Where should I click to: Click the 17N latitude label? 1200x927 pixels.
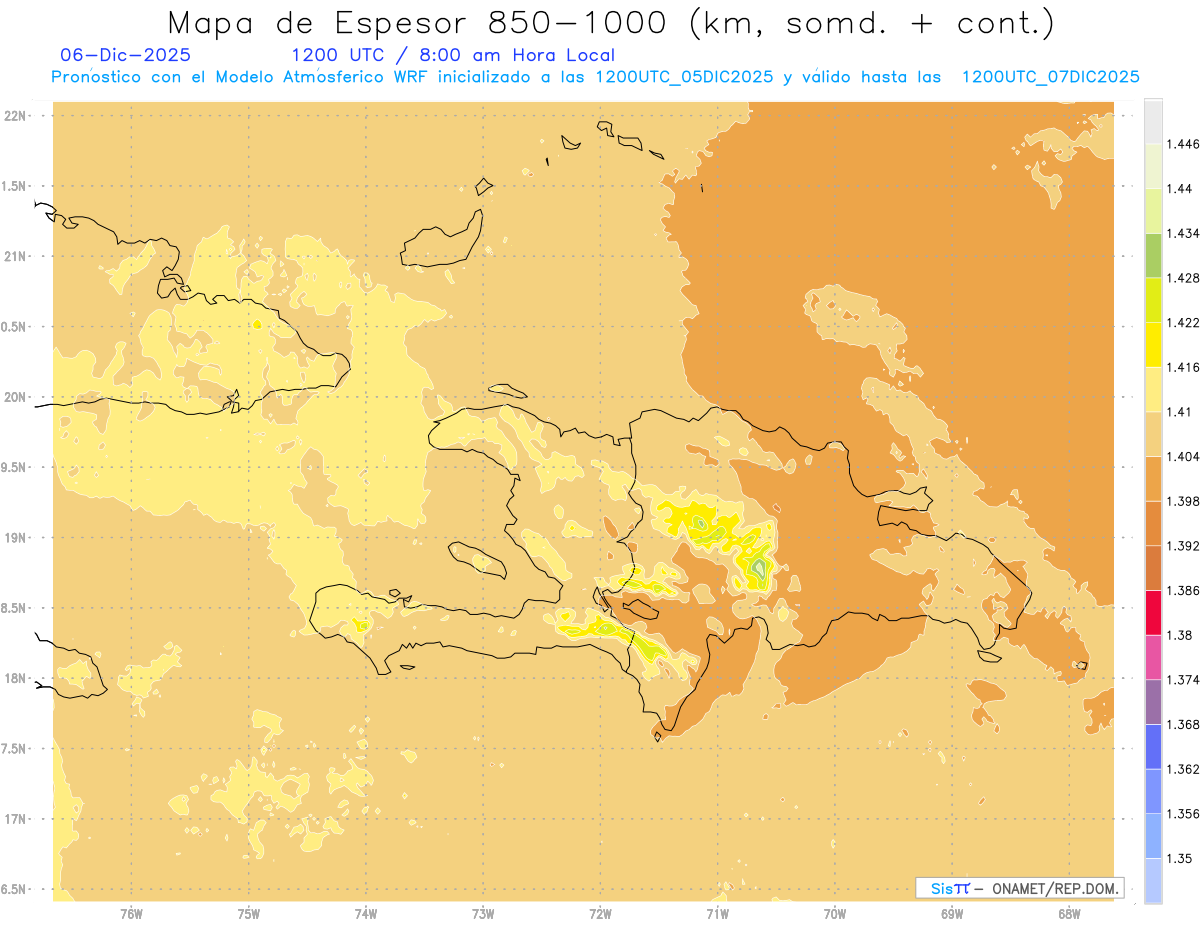tap(16, 820)
